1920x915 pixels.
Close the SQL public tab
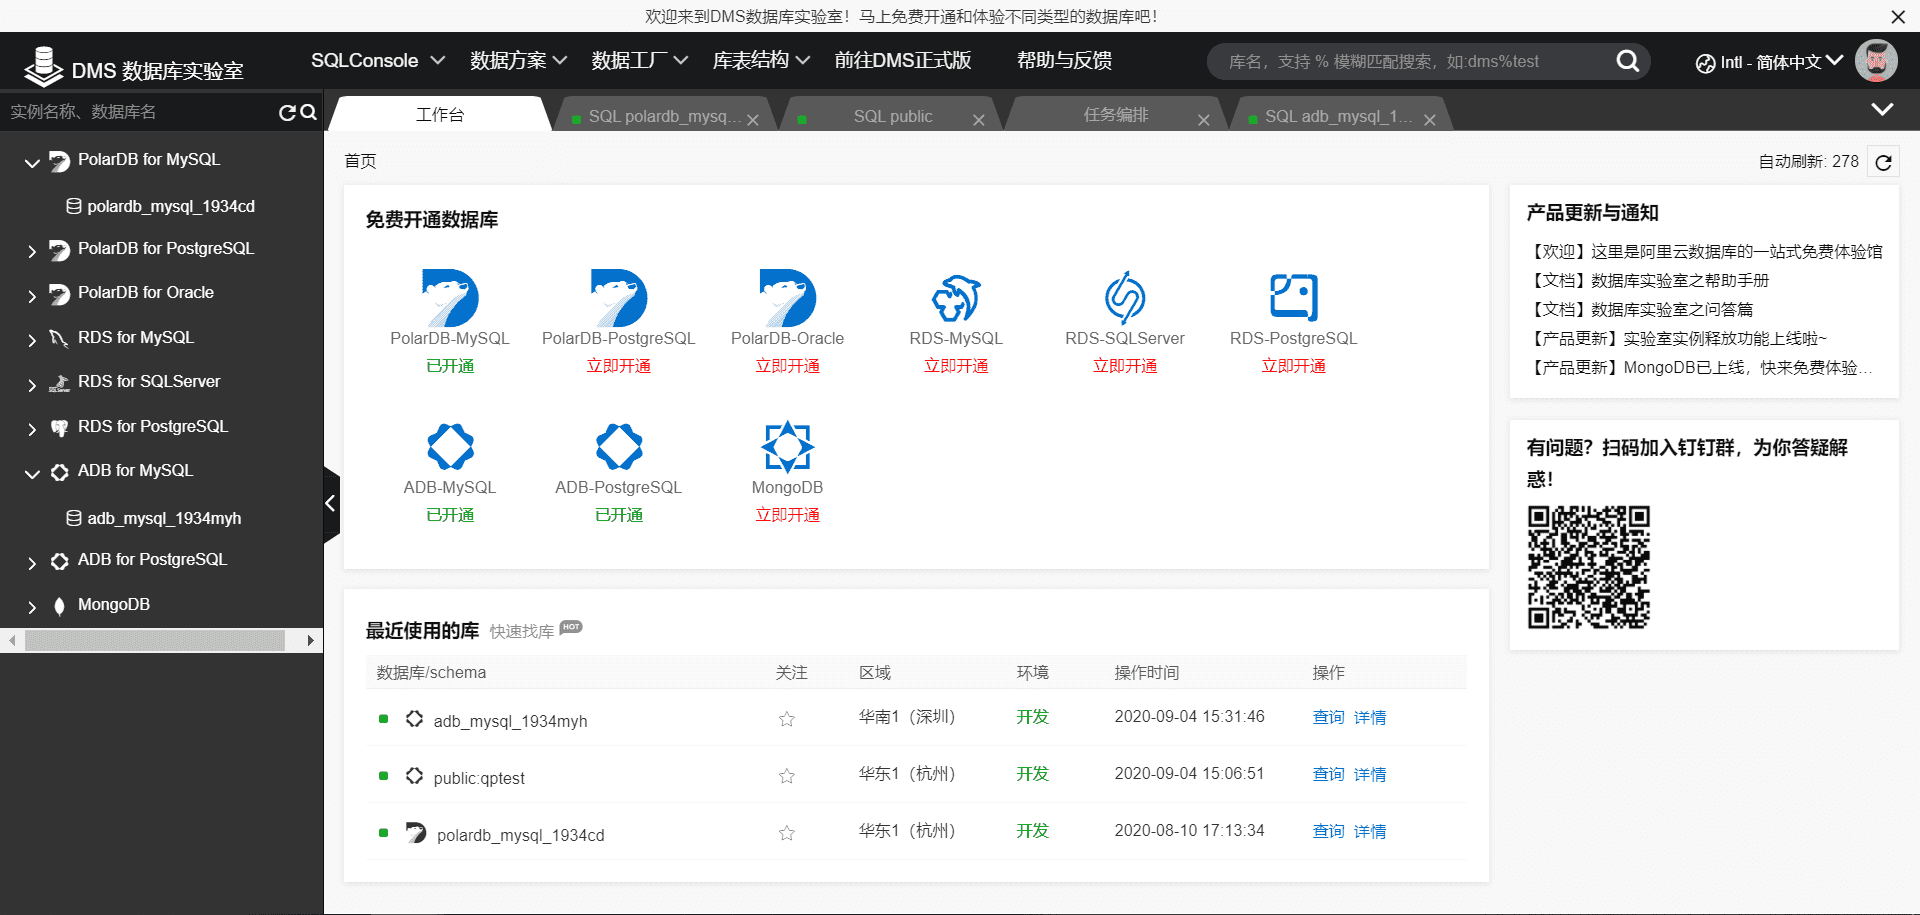[979, 120]
